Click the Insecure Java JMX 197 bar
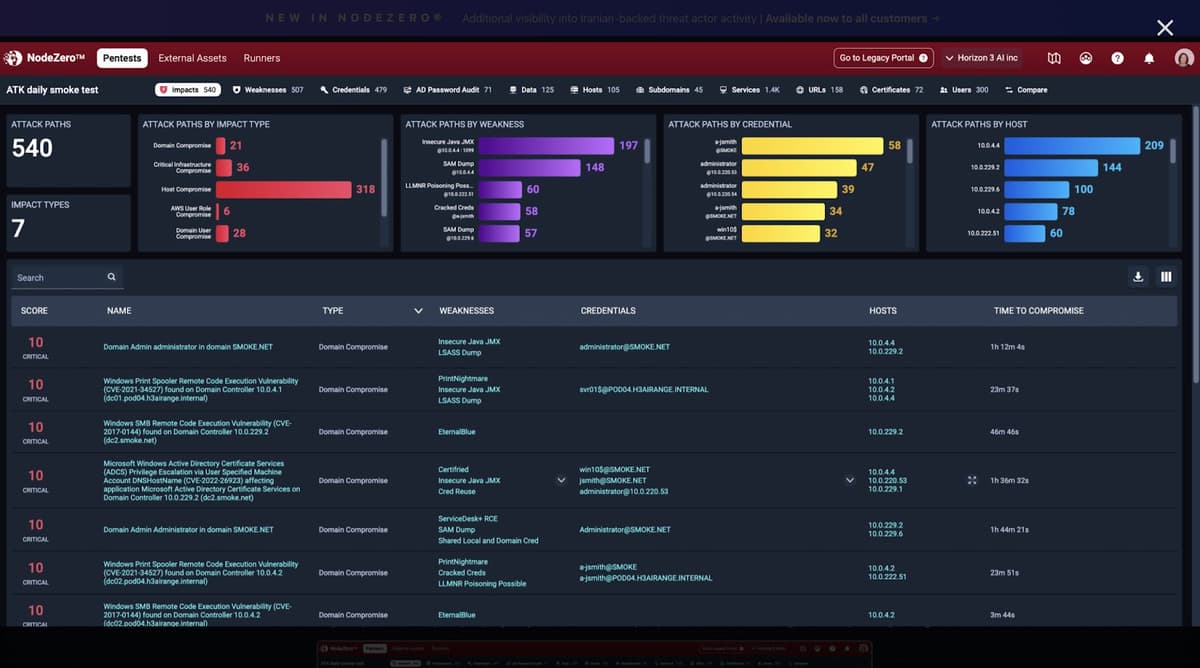Viewport: 1200px width, 668px height. pyautogui.click(x=546, y=145)
